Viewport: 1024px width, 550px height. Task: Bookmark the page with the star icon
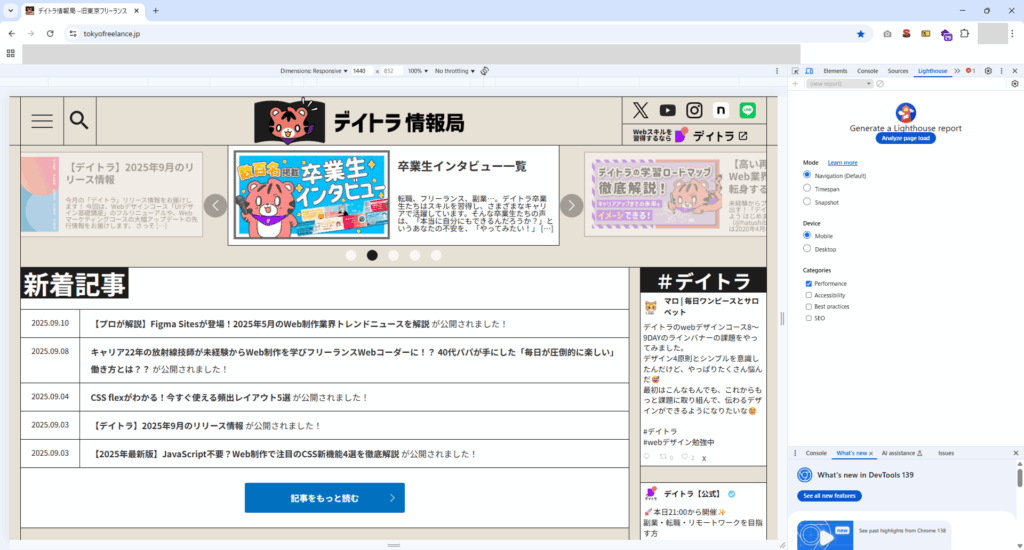[x=860, y=33]
